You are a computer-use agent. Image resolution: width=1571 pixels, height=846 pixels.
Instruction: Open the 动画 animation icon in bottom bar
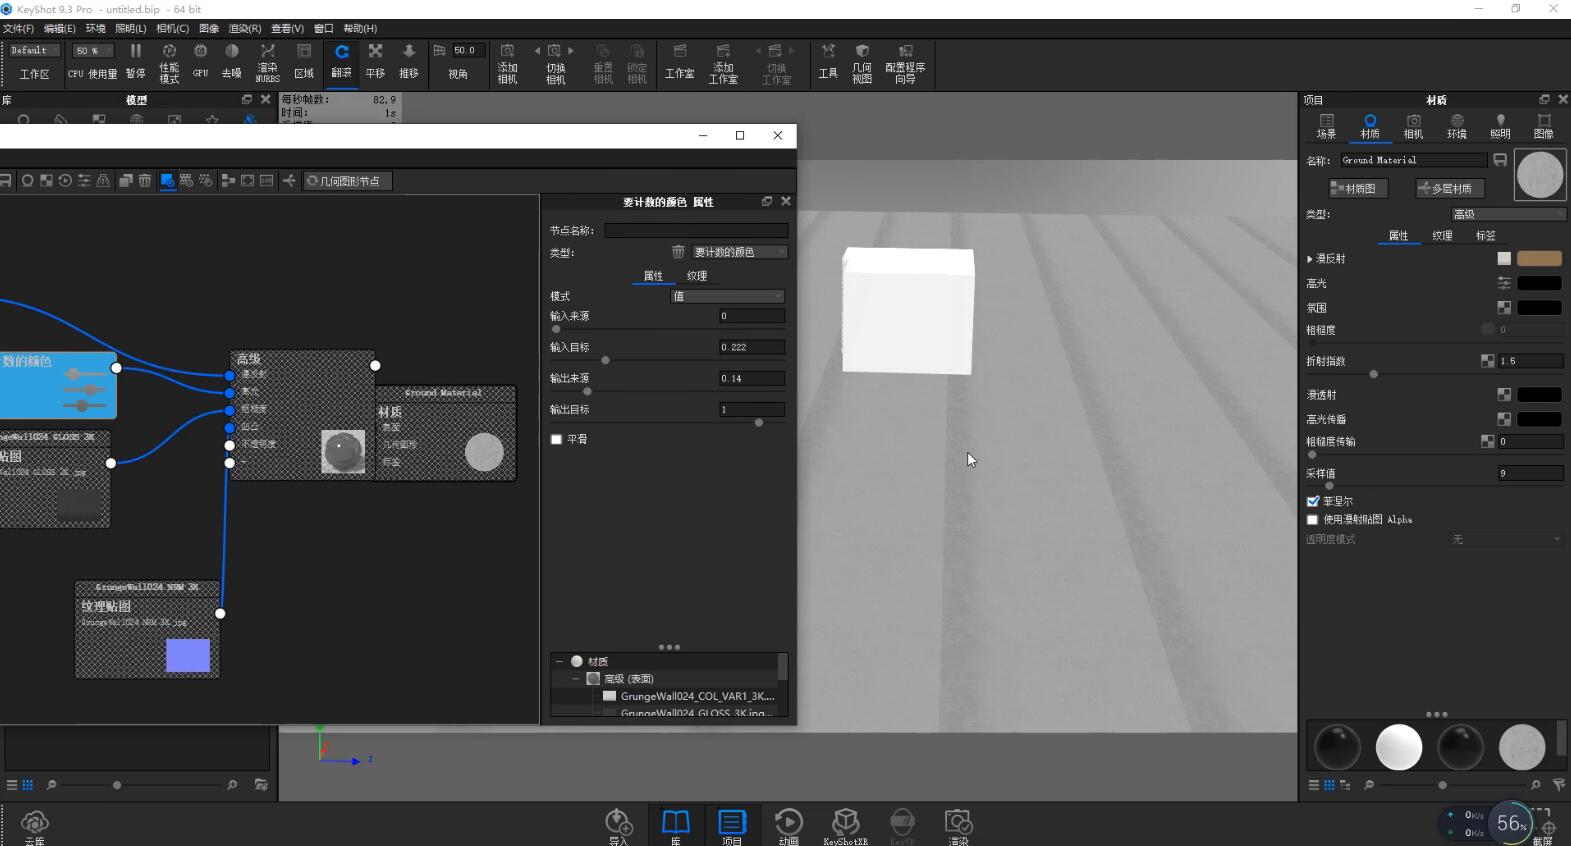click(789, 822)
